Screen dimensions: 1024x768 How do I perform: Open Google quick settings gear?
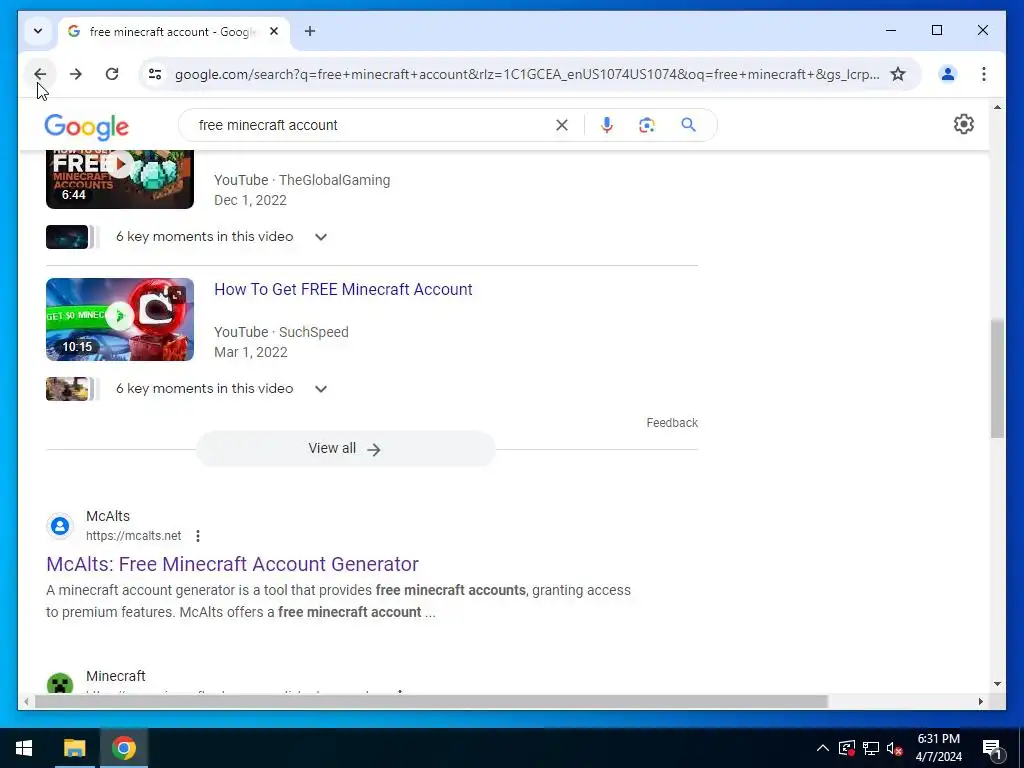click(x=963, y=124)
